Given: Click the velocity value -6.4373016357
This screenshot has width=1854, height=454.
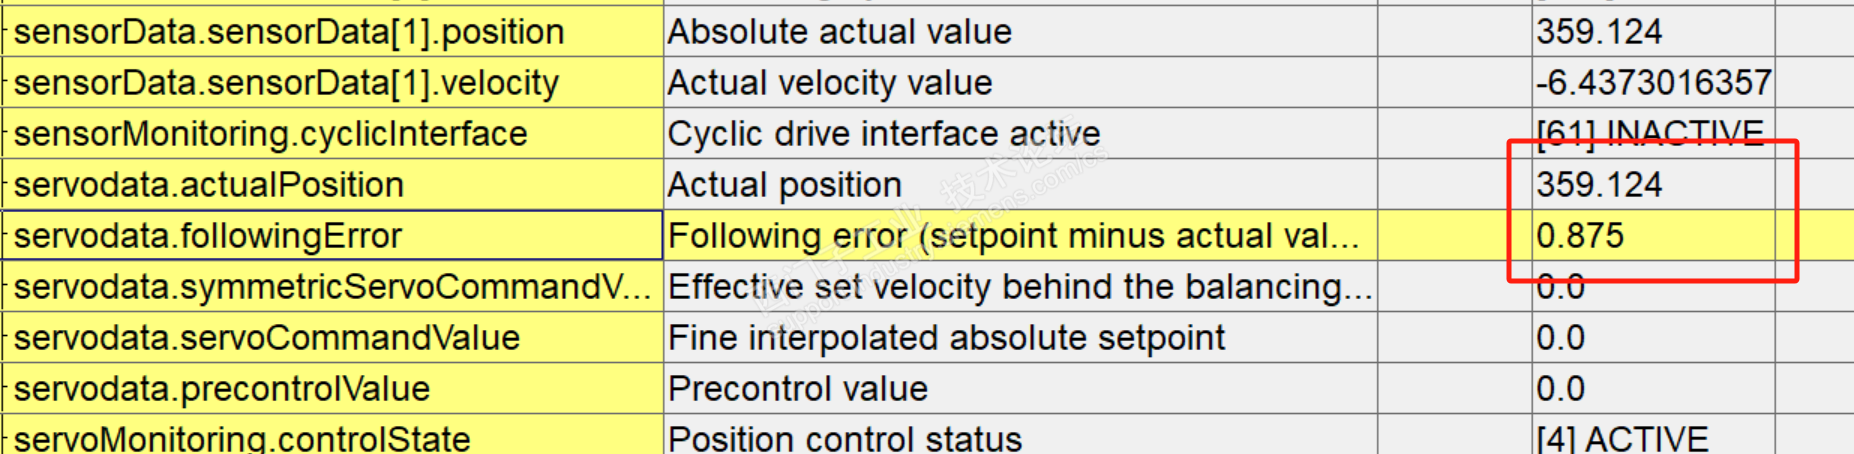Looking at the screenshot, I should 1654,83.
